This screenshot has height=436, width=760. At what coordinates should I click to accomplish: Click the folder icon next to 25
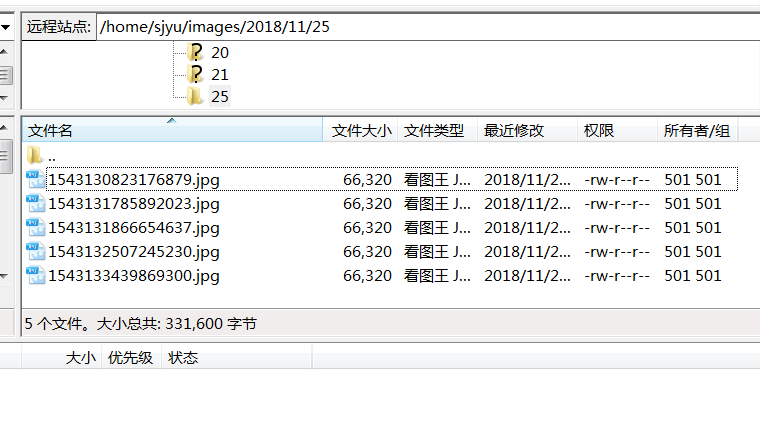pos(195,96)
